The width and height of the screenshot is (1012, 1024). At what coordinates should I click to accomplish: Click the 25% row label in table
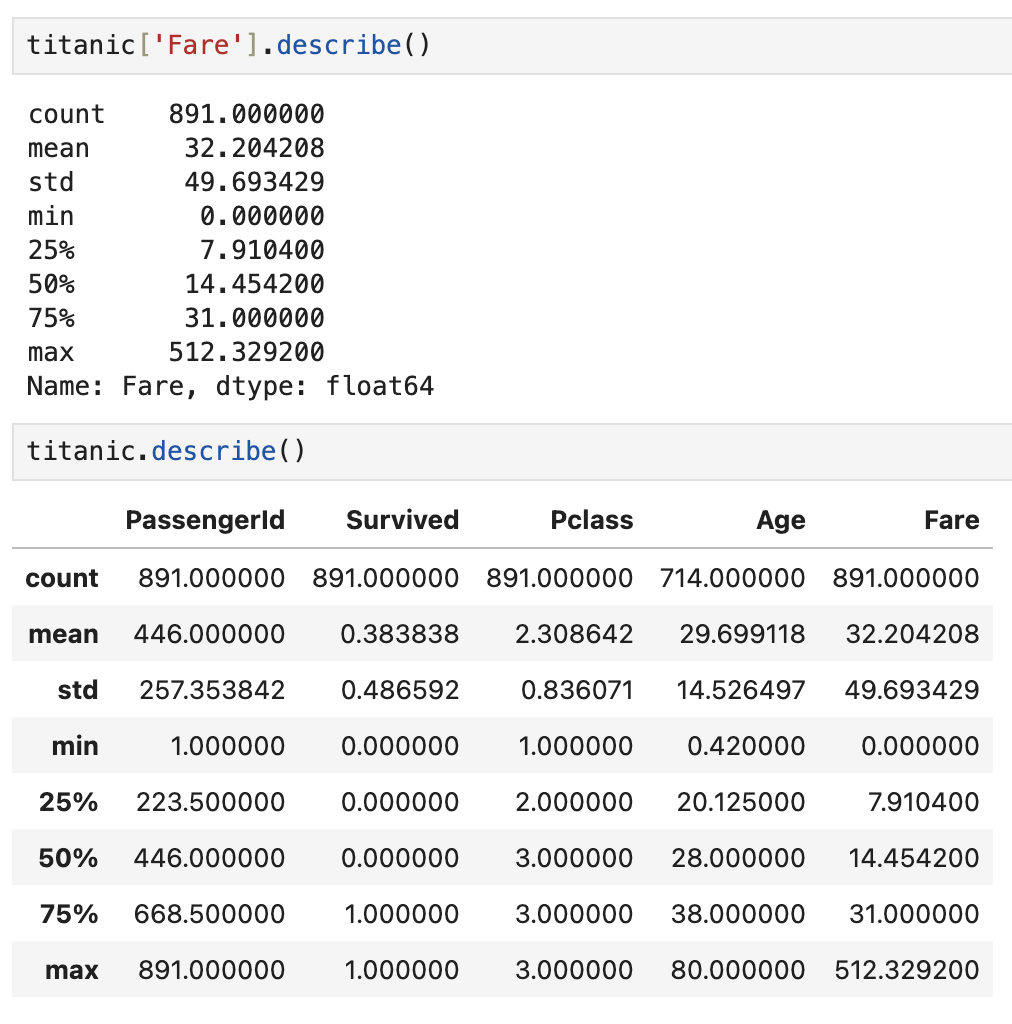(x=69, y=802)
